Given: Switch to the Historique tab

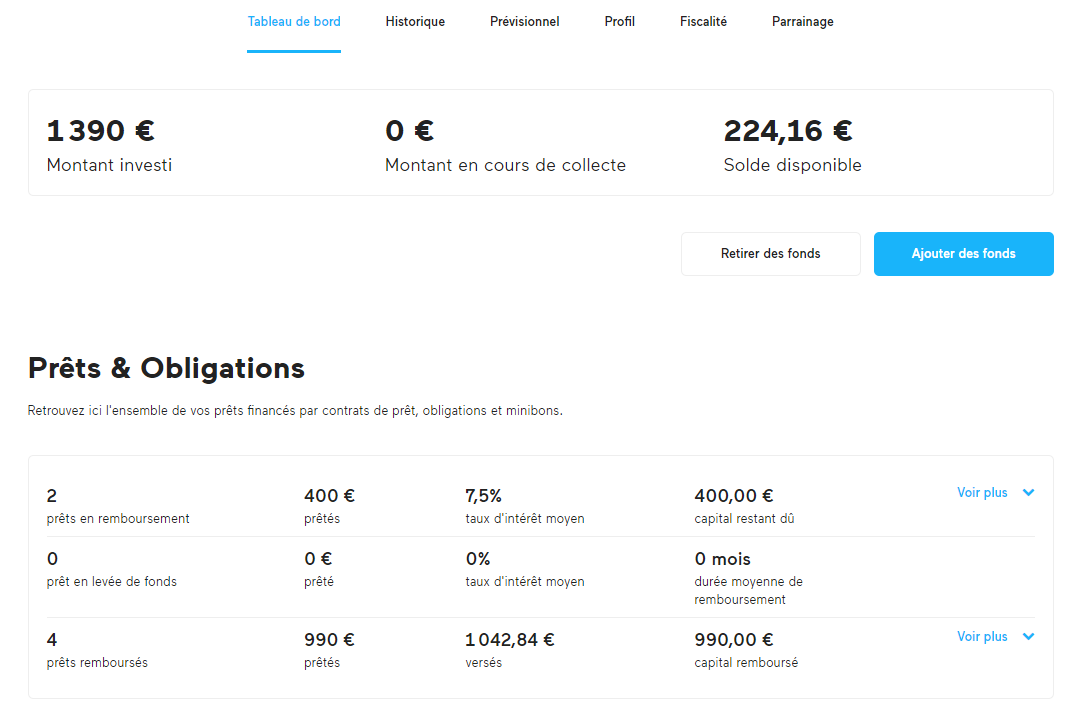Looking at the screenshot, I should click(415, 22).
